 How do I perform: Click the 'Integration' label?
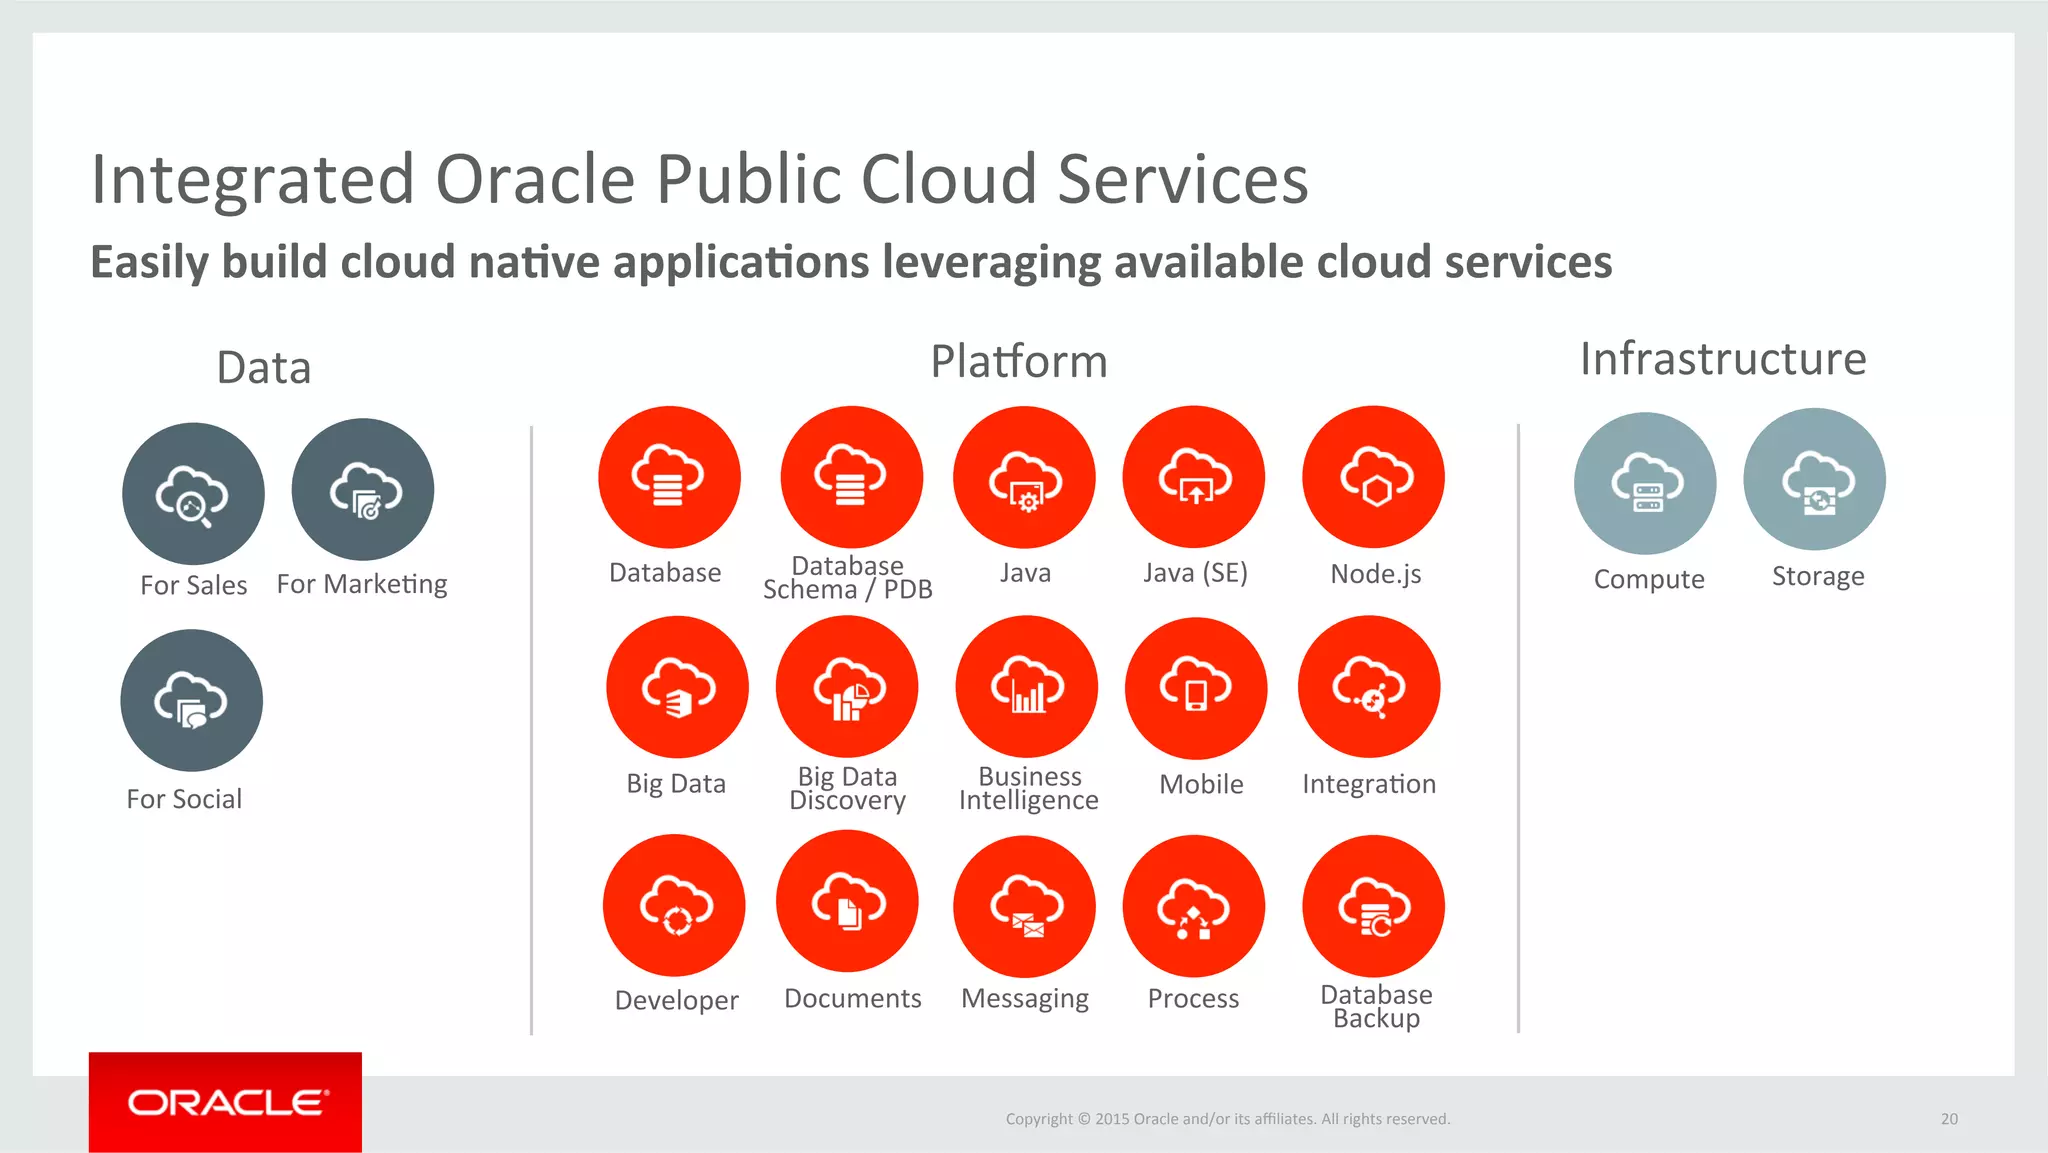click(x=1369, y=784)
